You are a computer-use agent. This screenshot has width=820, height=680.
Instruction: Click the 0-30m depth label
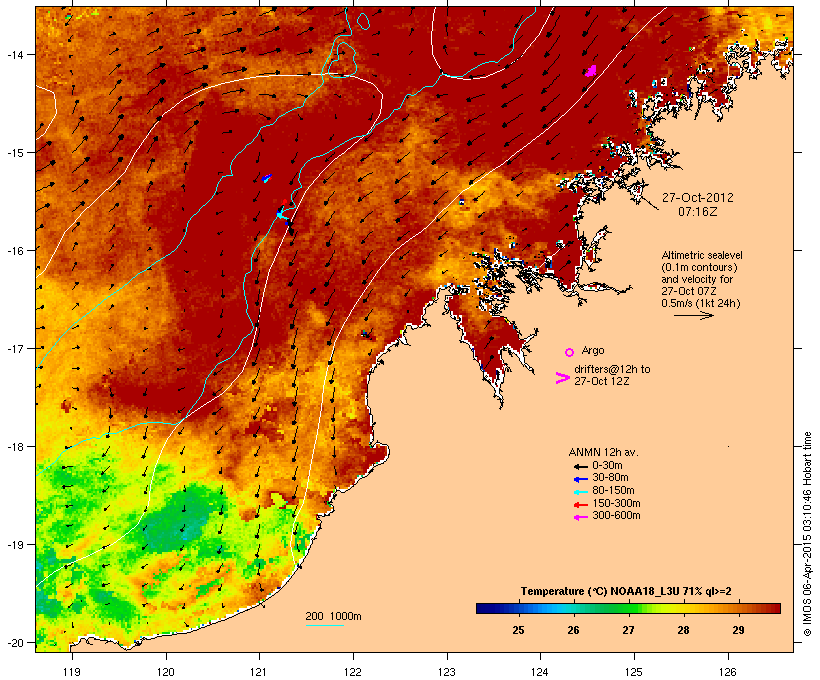607,466
